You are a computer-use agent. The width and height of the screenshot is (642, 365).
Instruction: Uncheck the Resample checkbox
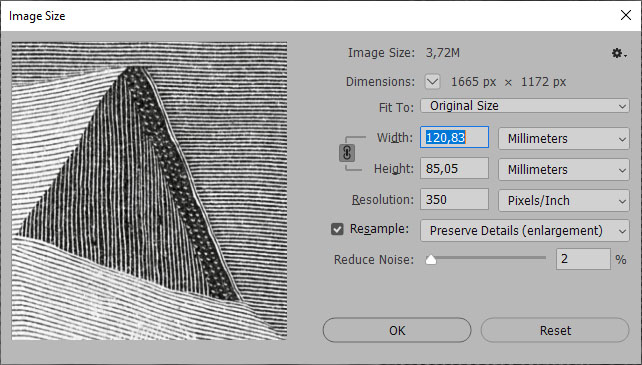337,229
